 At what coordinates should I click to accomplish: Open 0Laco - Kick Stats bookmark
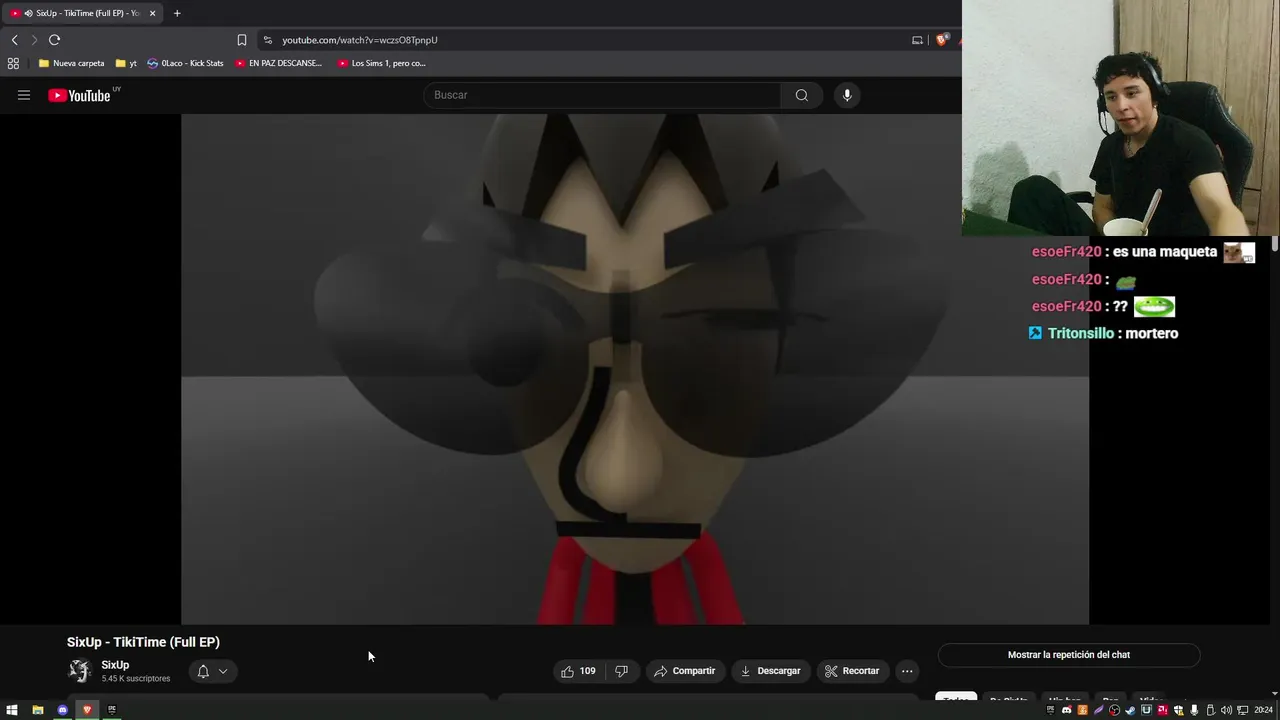click(185, 63)
